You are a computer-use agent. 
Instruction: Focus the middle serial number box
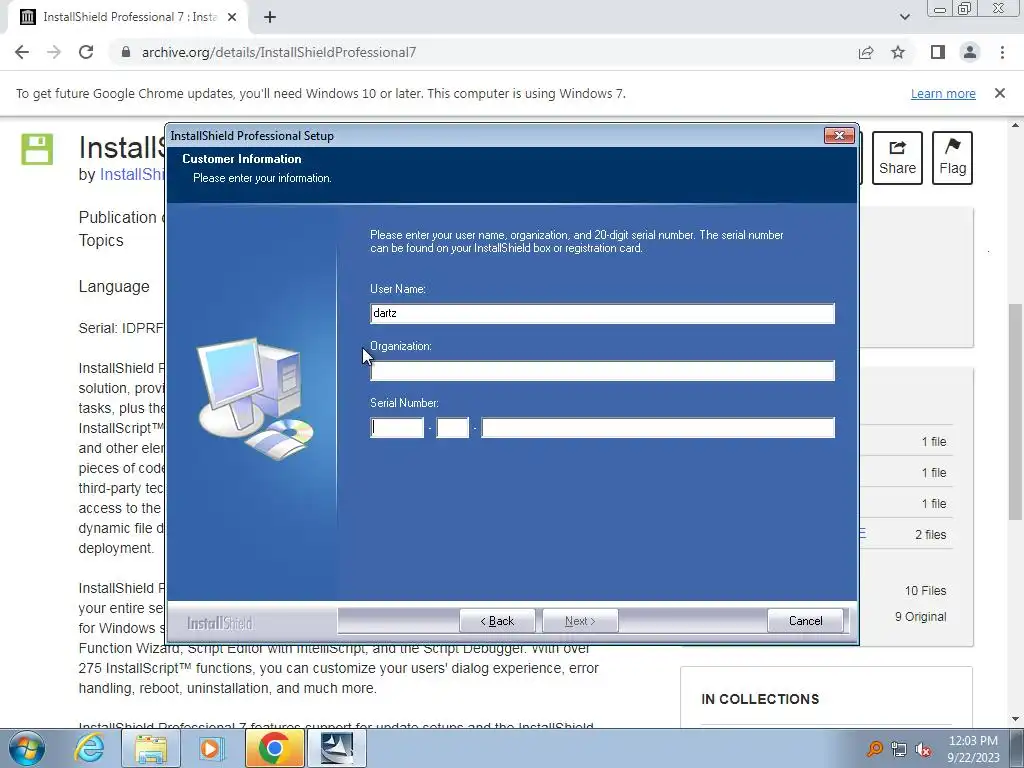453,428
